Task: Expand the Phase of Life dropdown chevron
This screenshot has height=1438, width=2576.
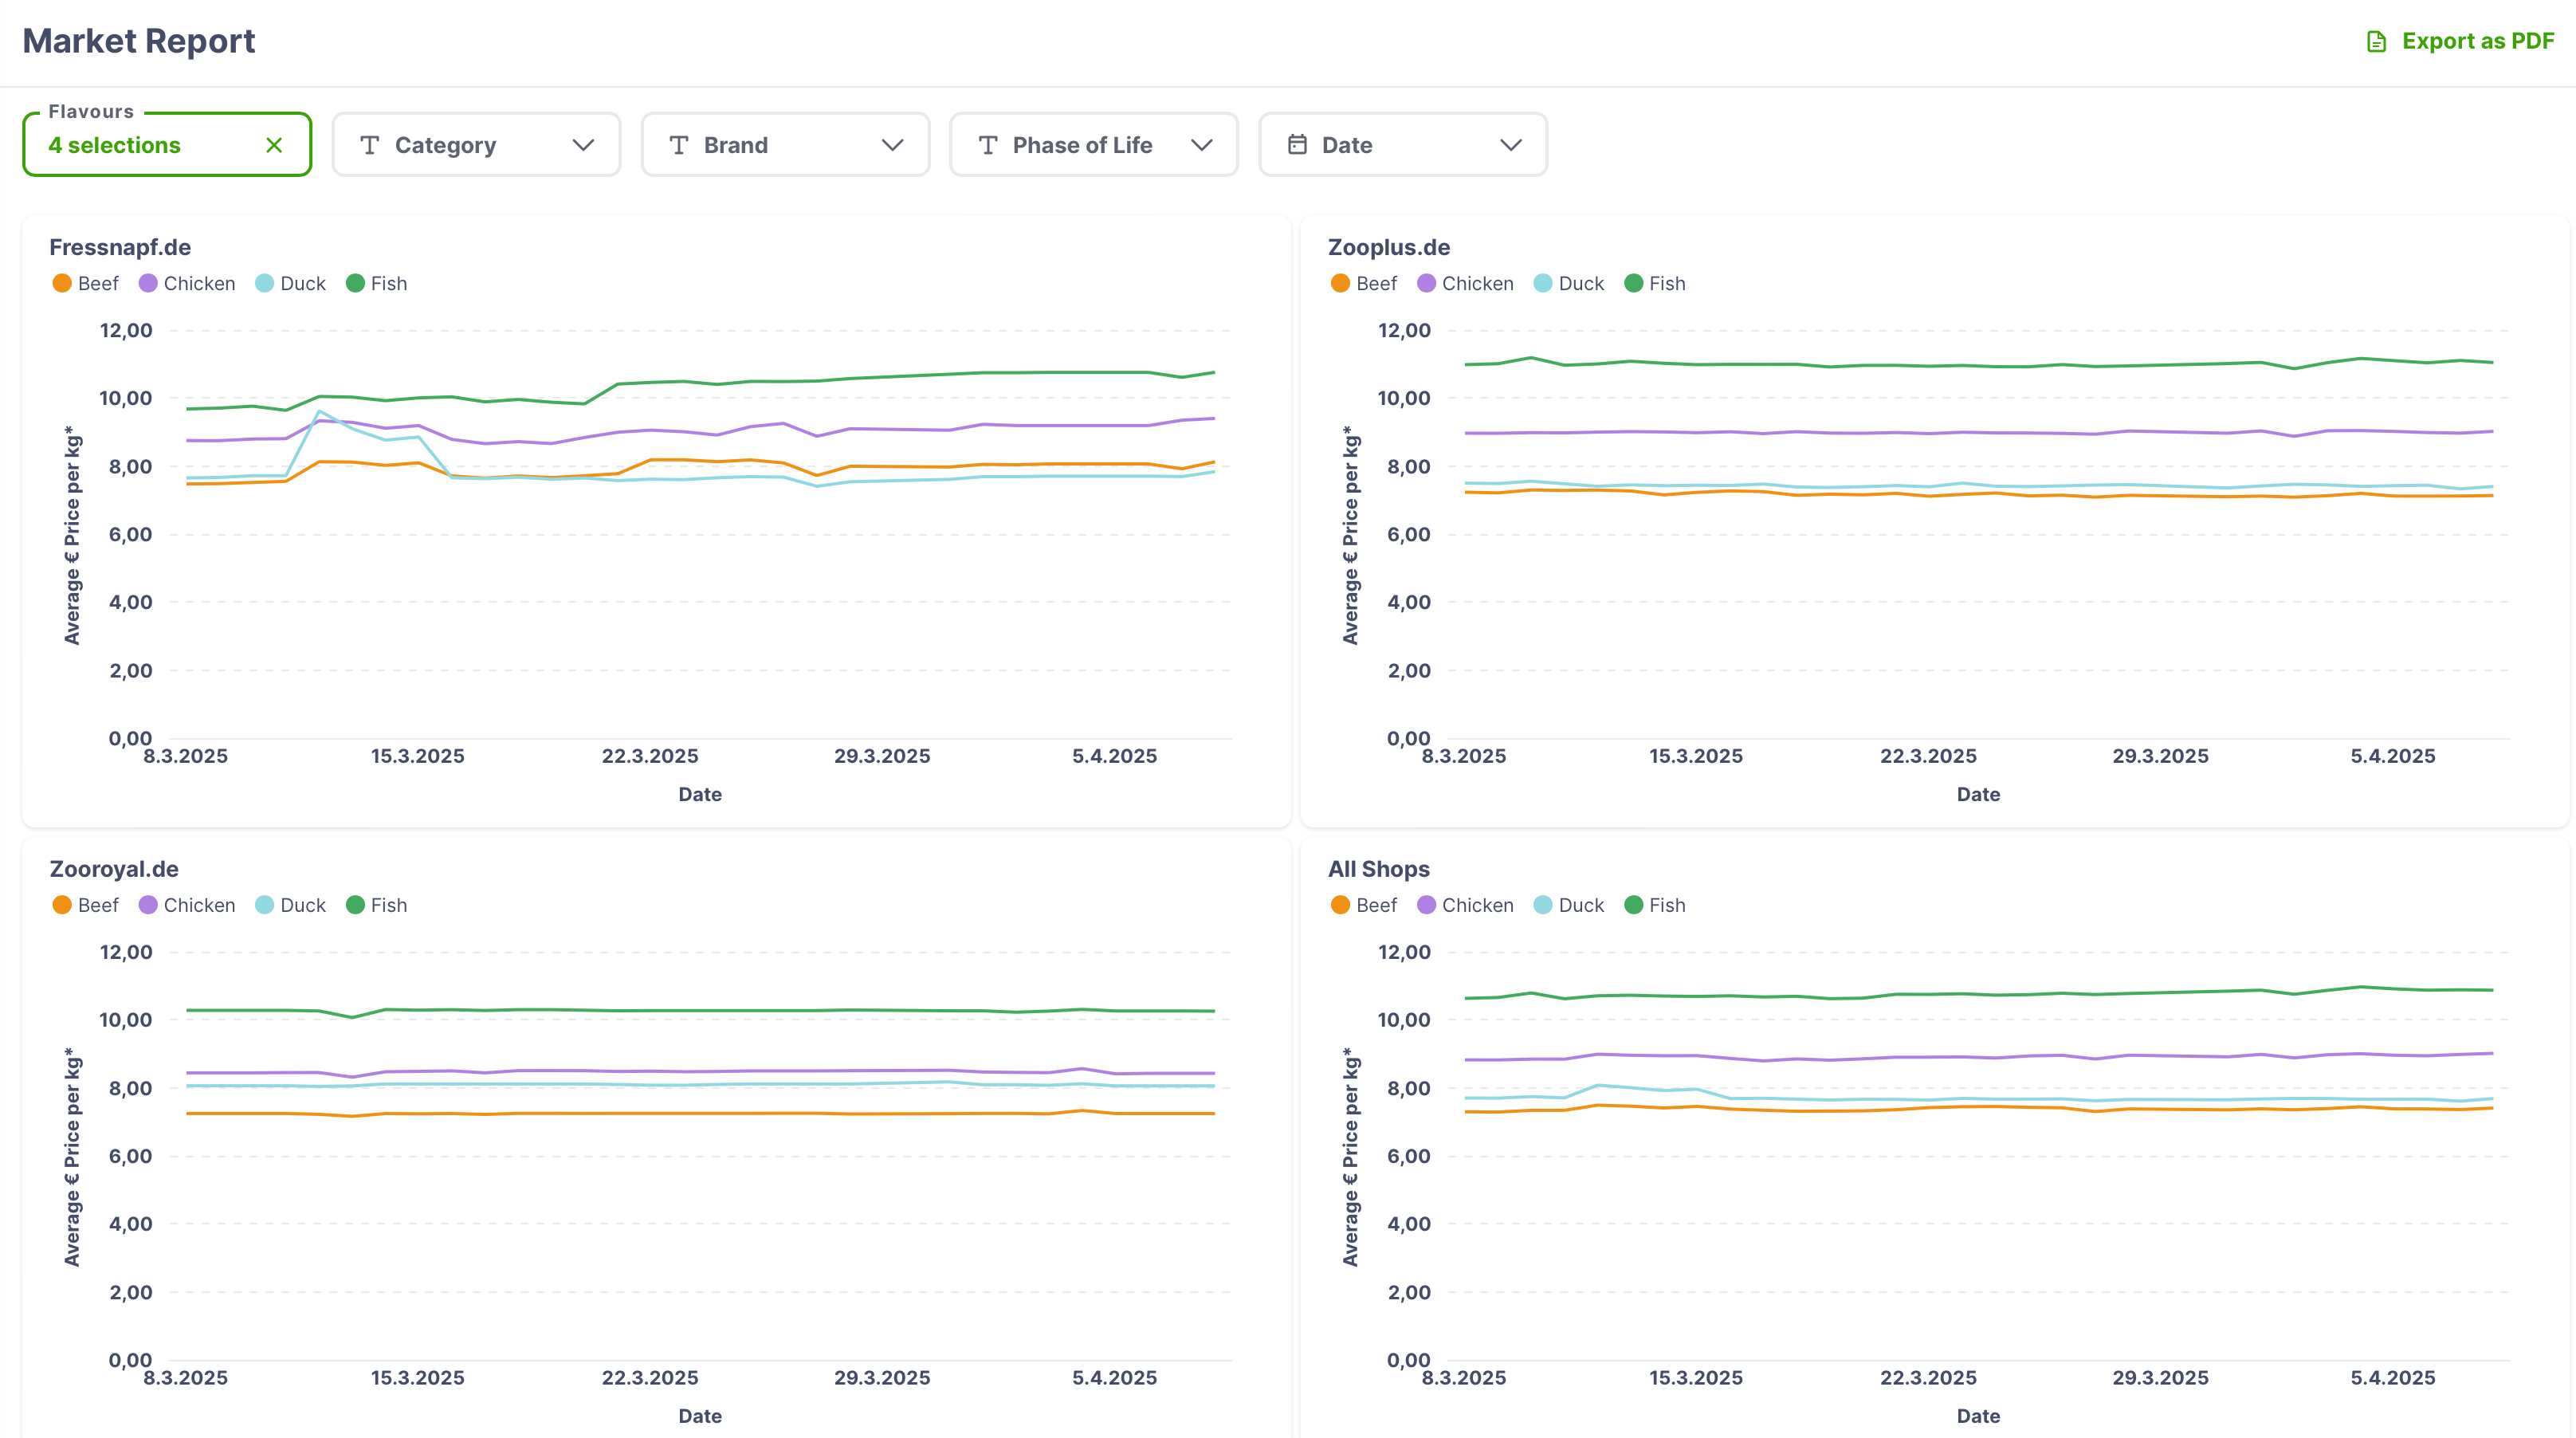Action: pyautogui.click(x=1201, y=145)
